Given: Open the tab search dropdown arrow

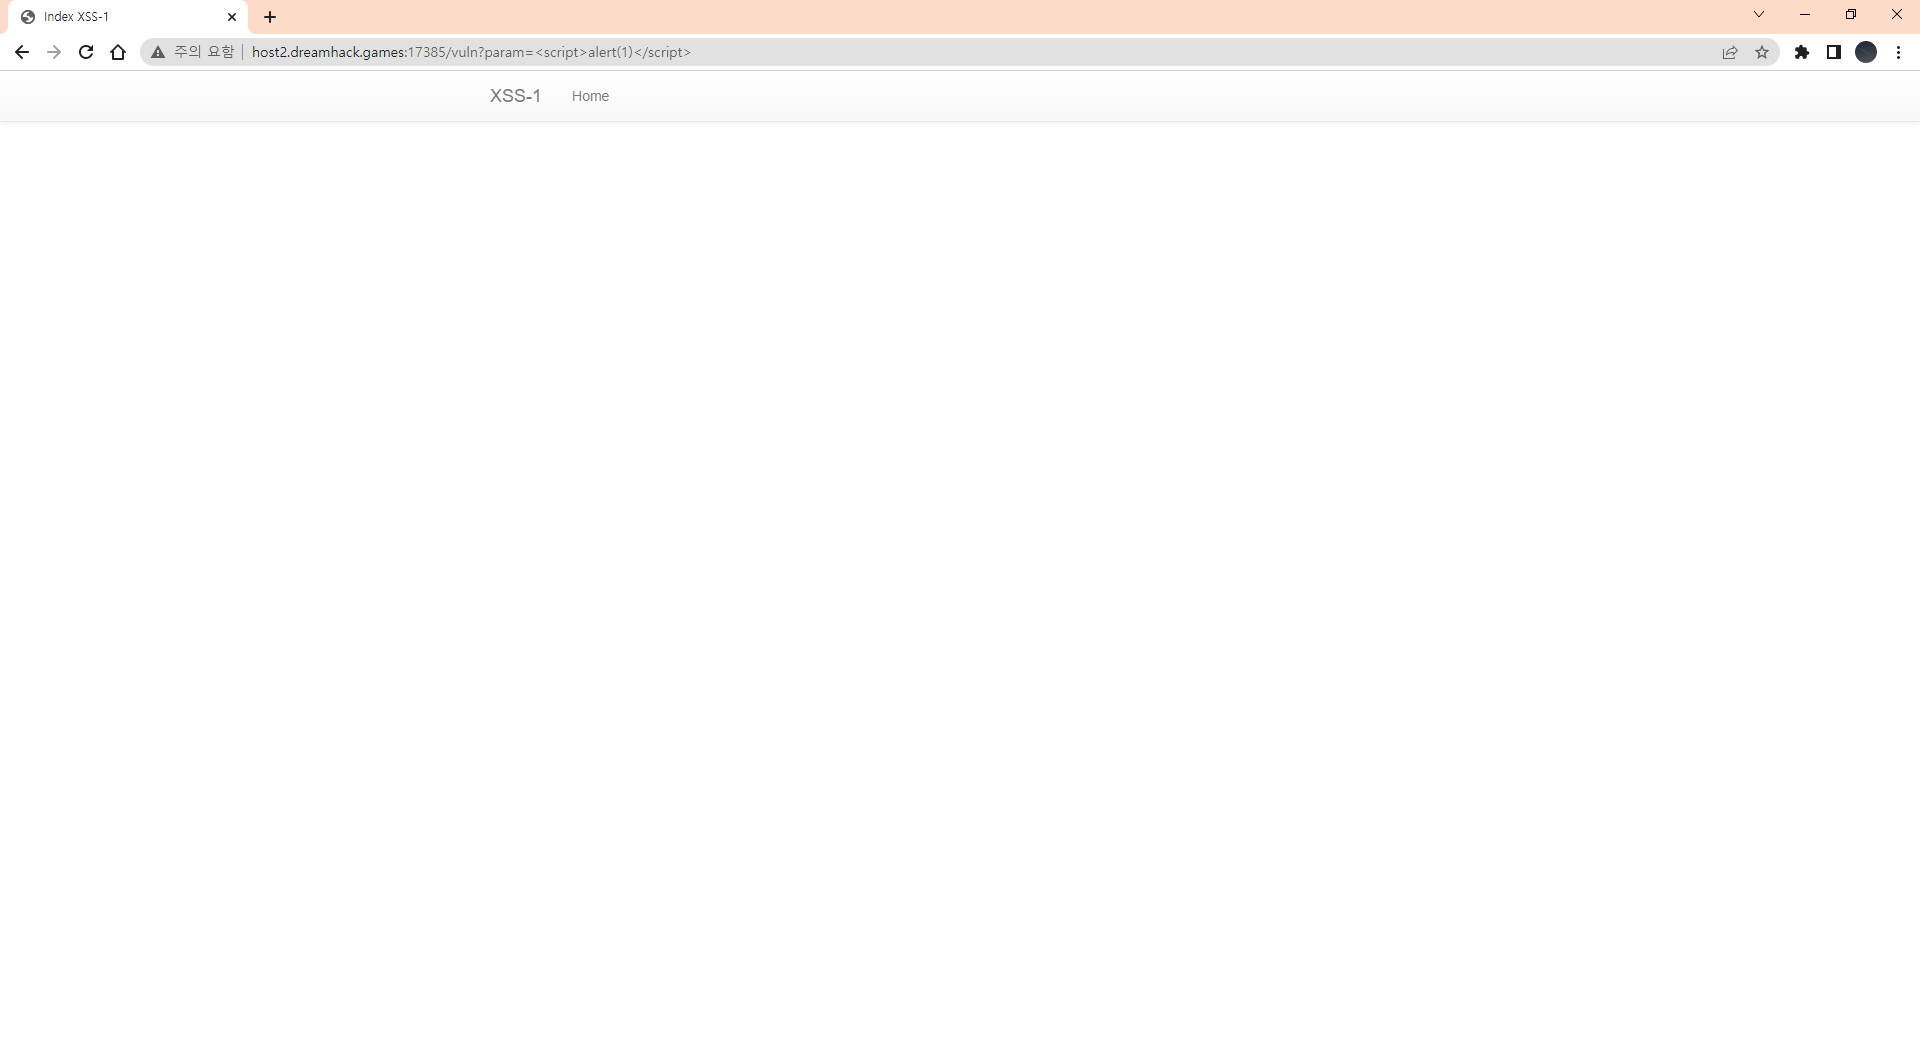Looking at the screenshot, I should [x=1759, y=15].
